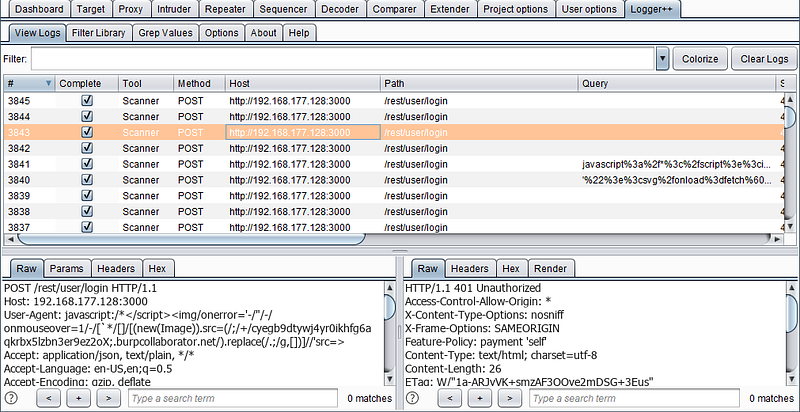This screenshot has height=412, width=800.
Task: Open the Decoder tab
Action: click(x=340, y=9)
